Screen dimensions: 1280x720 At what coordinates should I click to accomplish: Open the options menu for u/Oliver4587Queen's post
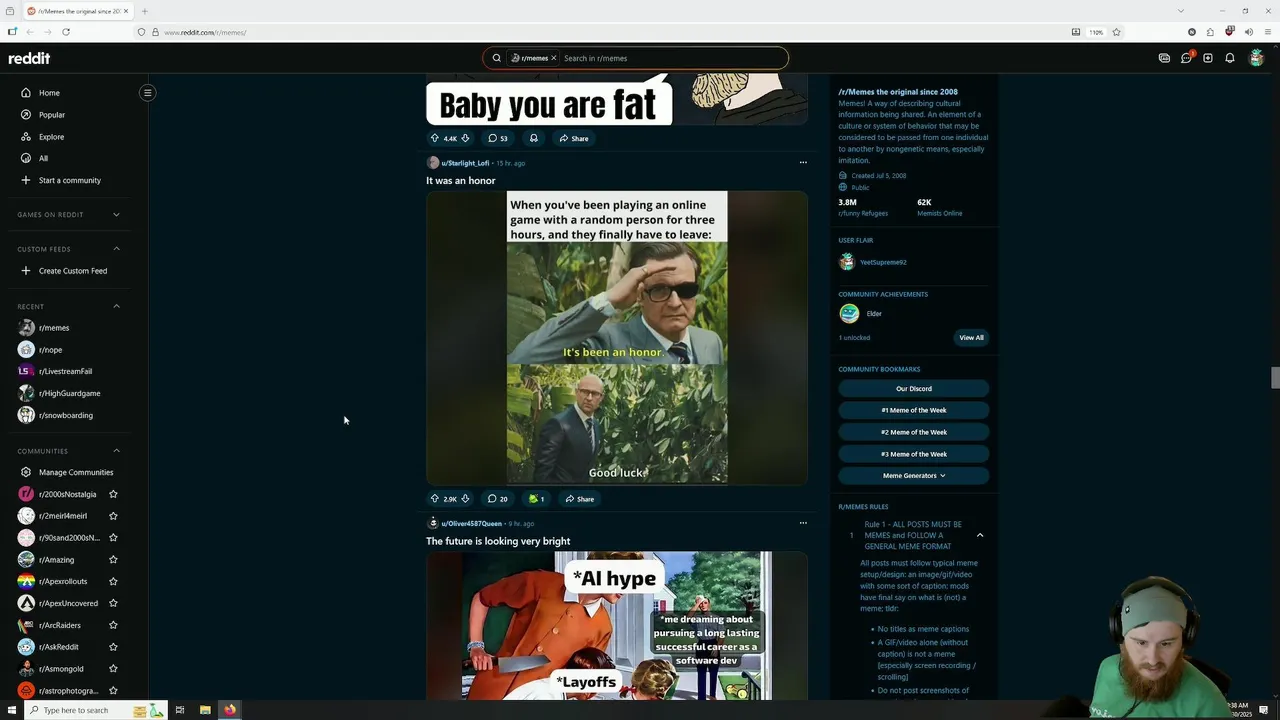[802, 523]
